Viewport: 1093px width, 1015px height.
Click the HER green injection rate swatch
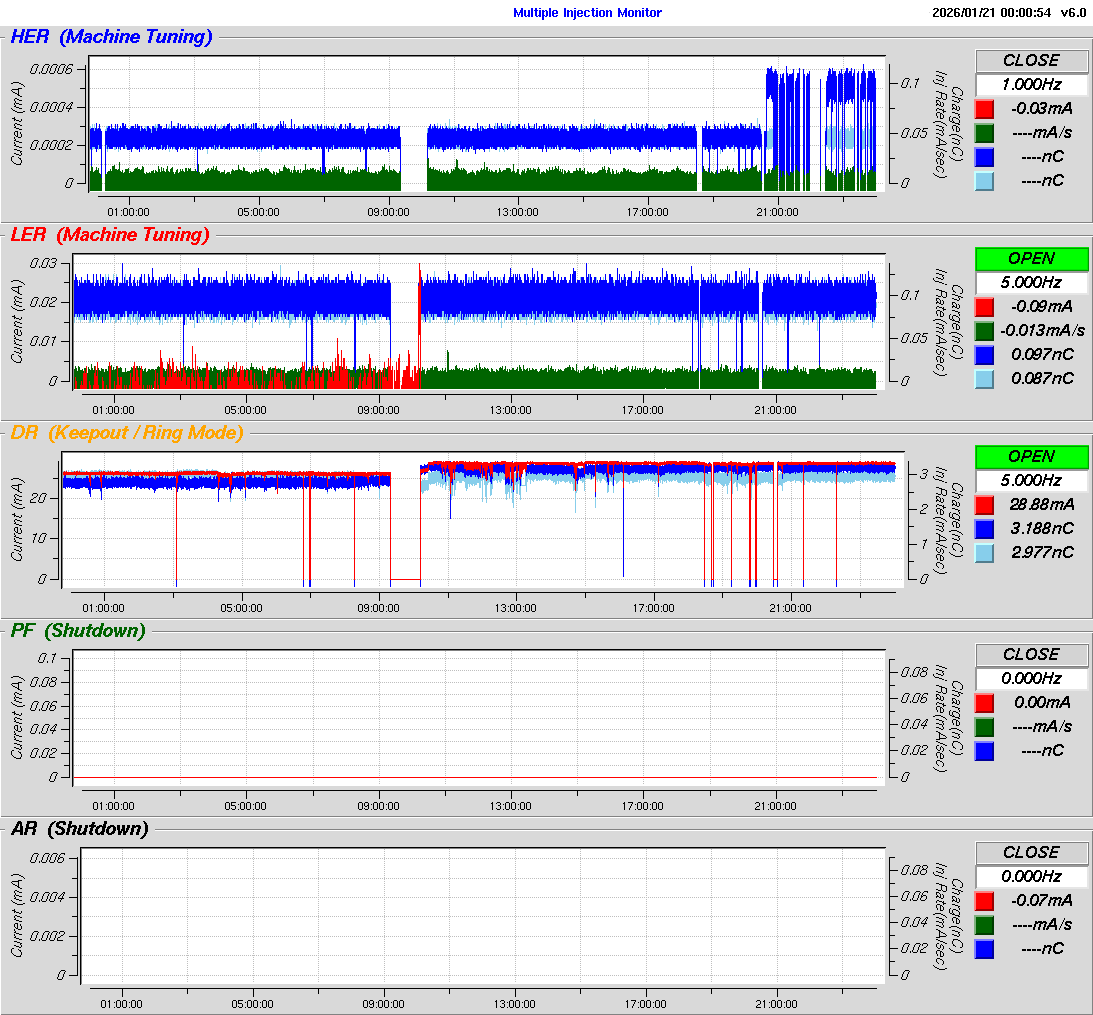(985, 132)
